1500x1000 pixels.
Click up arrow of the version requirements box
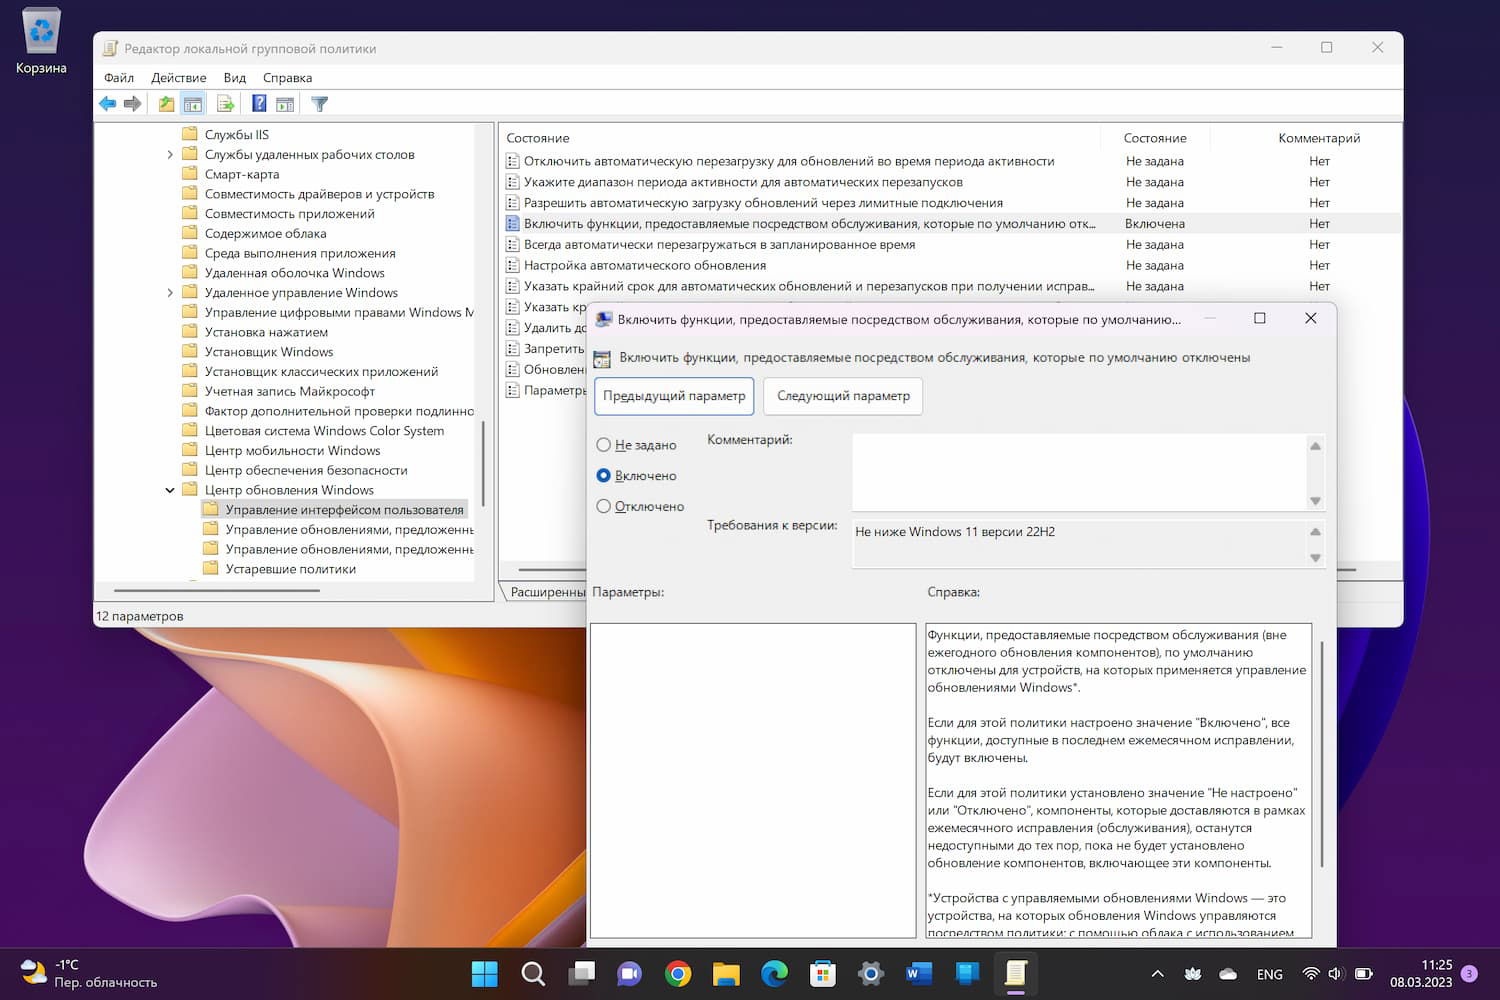tap(1315, 532)
